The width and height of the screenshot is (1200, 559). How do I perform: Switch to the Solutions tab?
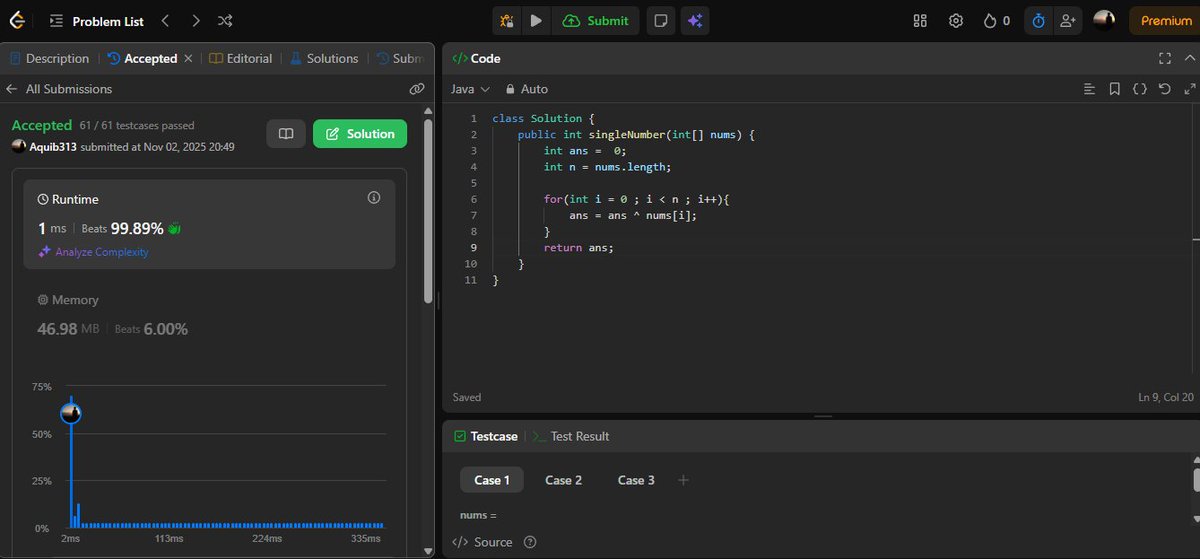pos(324,59)
